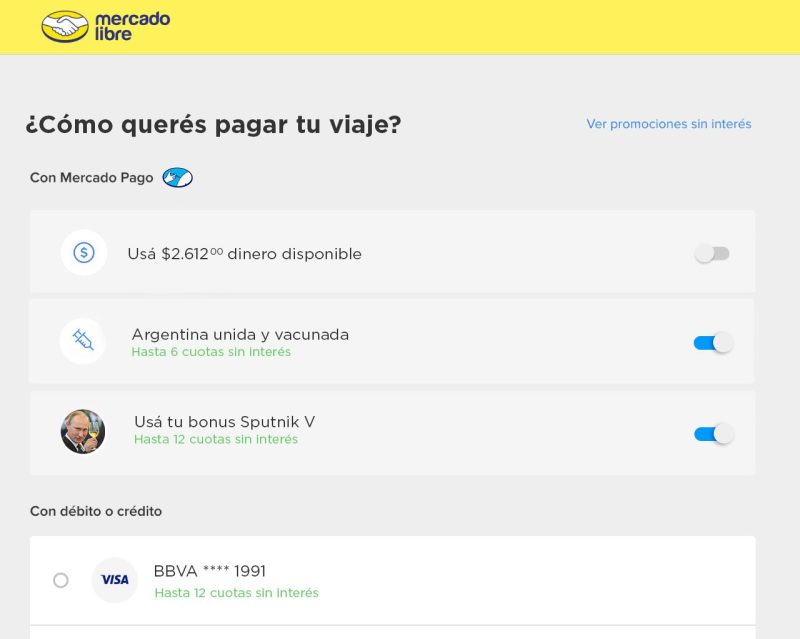This screenshot has width=800, height=639.
Task: Click the Sputnik V bonus avatar photo
Action: coord(83,431)
